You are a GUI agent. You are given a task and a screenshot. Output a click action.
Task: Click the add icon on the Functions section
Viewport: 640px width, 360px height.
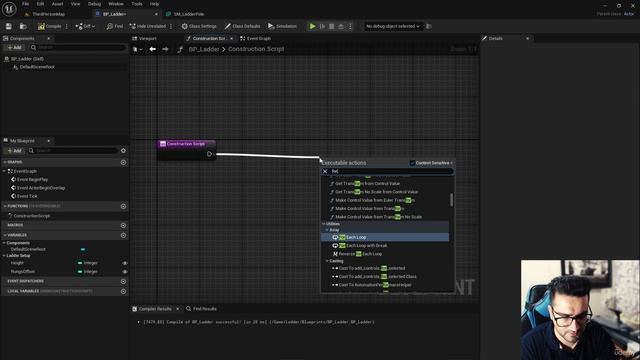pos(123,206)
